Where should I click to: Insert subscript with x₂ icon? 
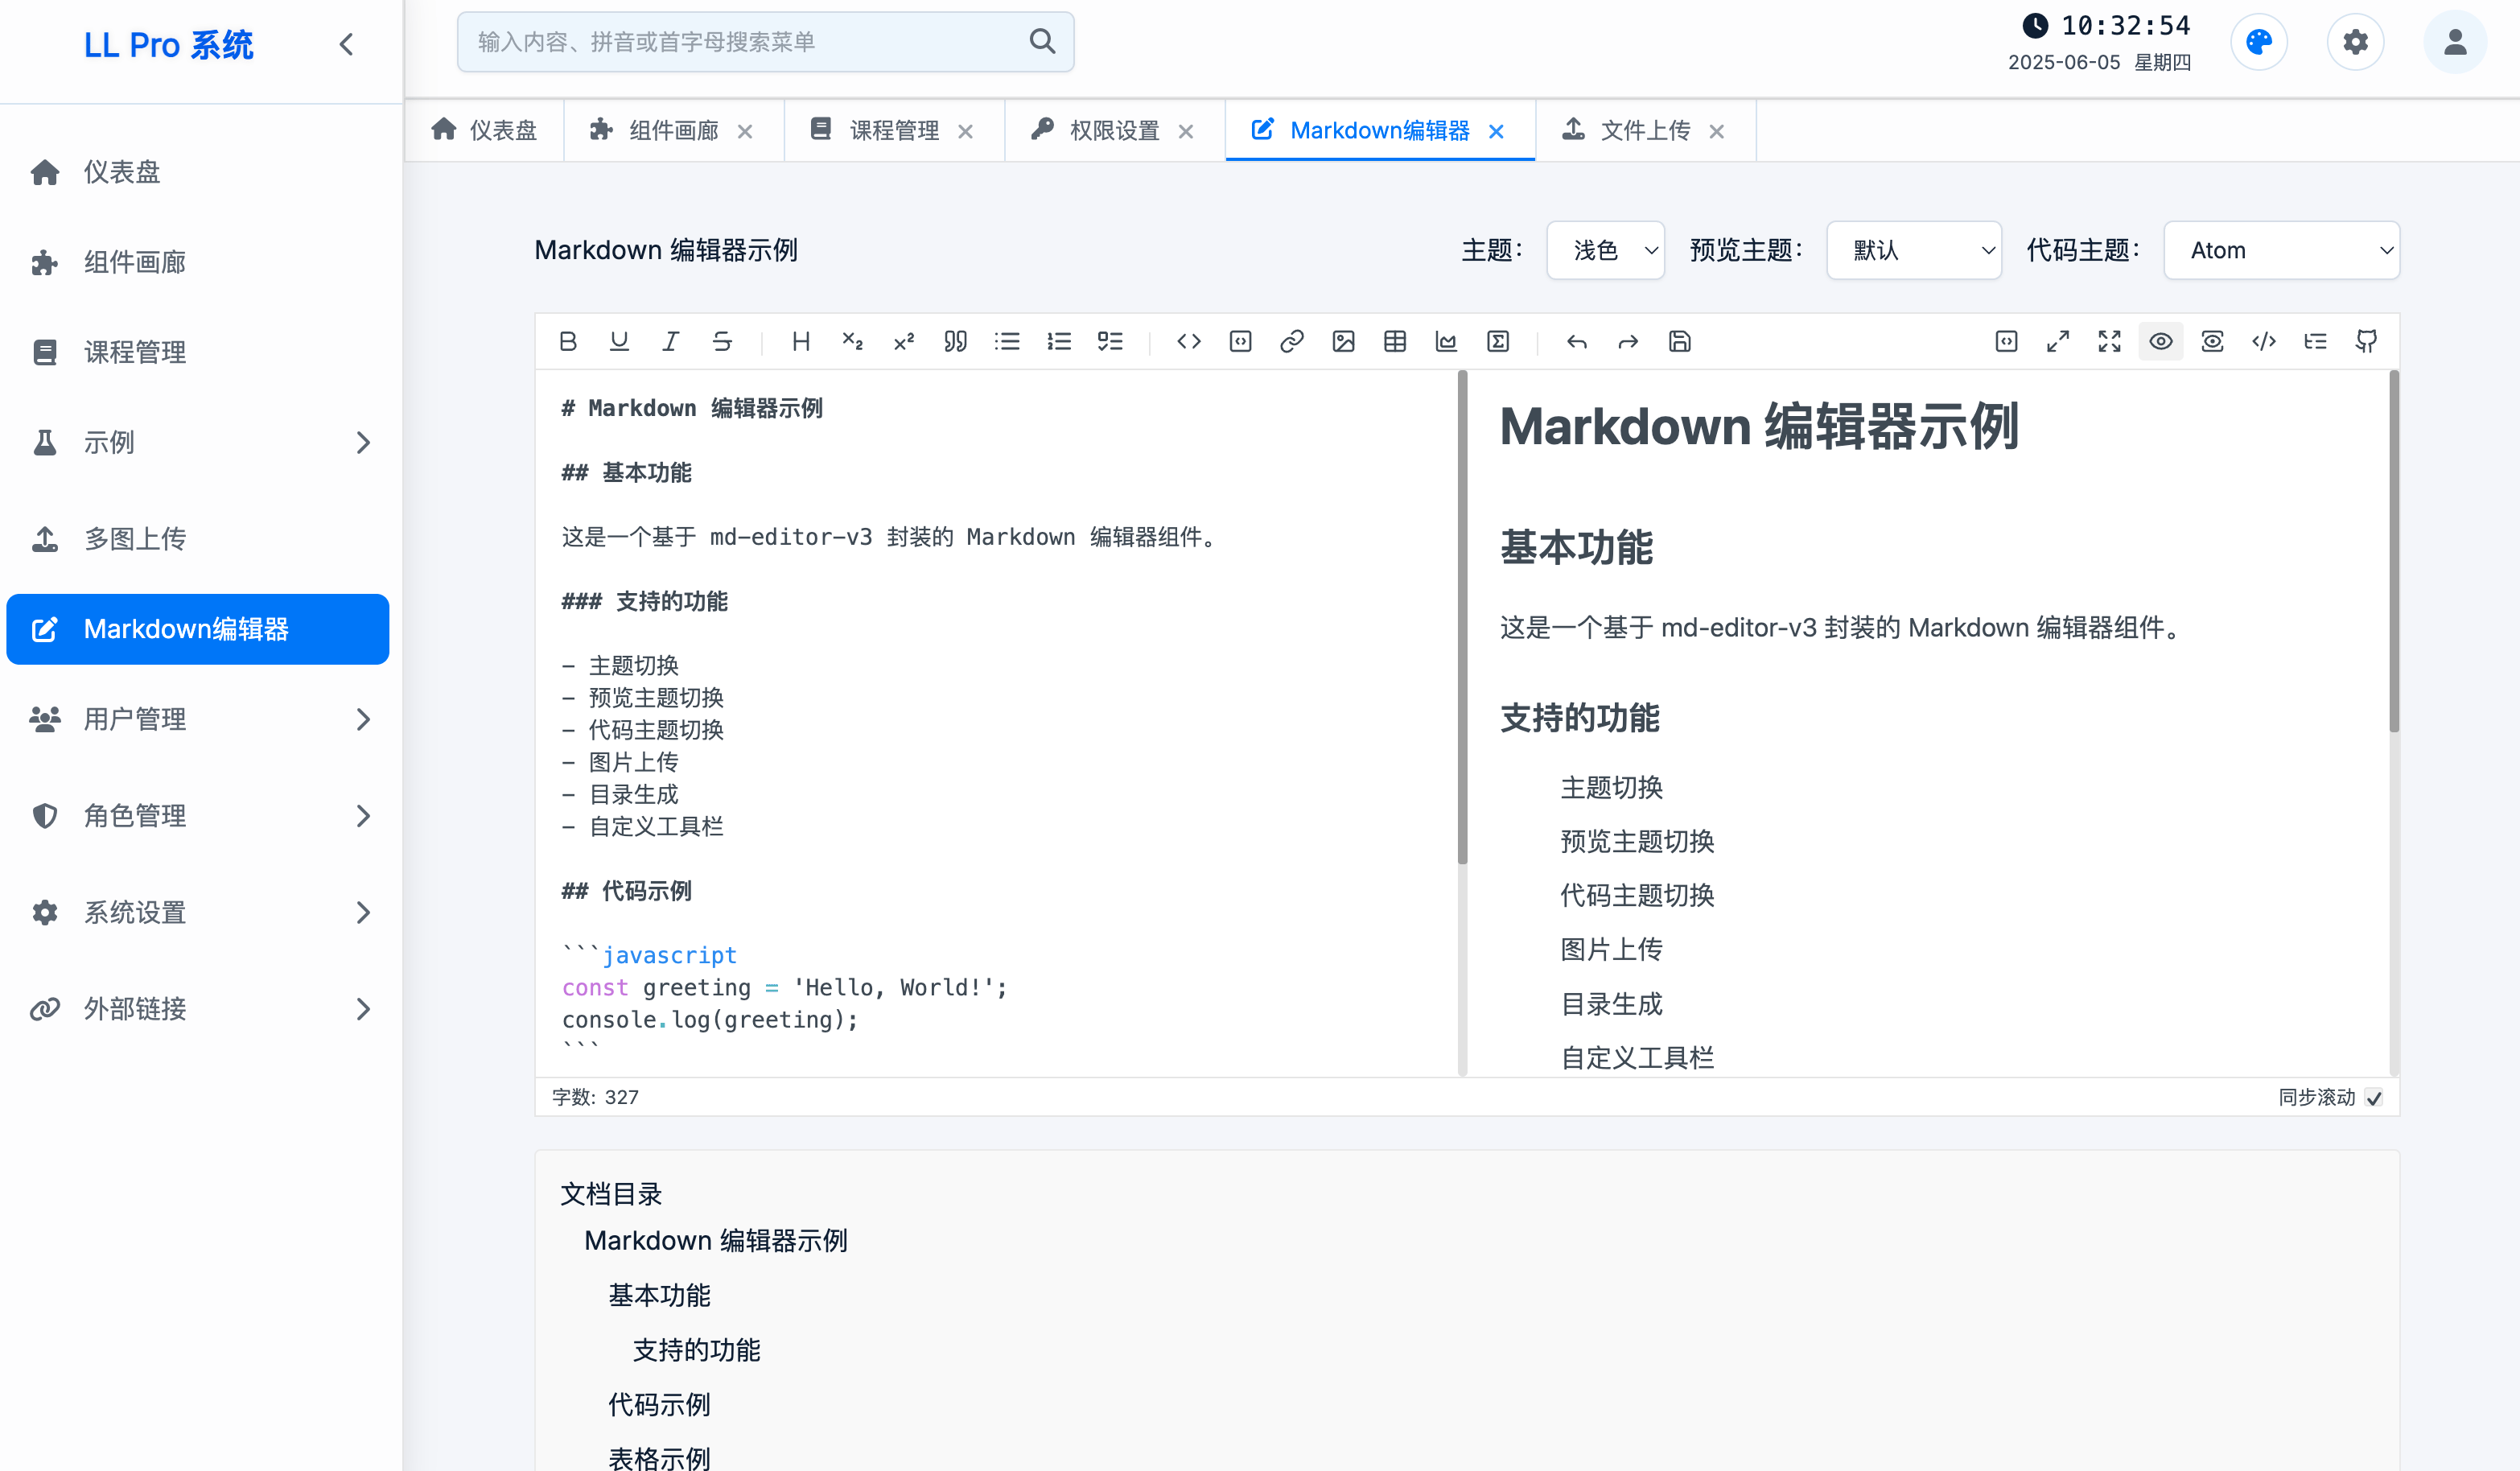(852, 342)
